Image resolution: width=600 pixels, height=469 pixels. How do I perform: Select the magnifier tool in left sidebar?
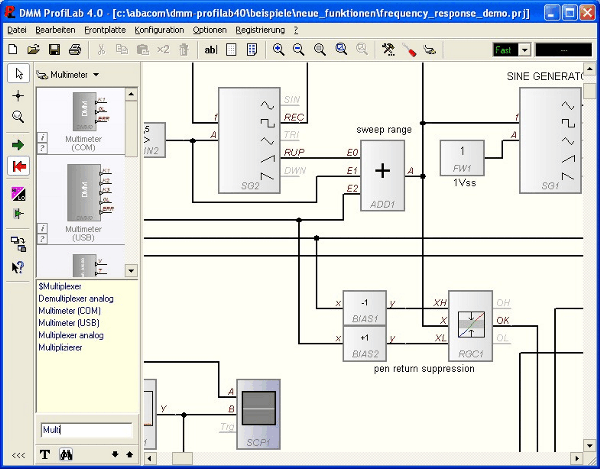[x=18, y=117]
